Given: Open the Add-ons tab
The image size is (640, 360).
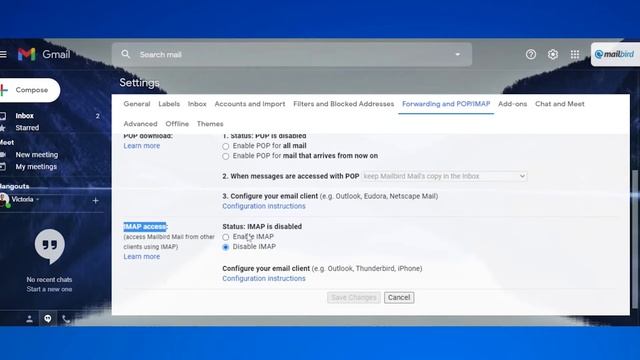Looking at the screenshot, I should 513,104.
